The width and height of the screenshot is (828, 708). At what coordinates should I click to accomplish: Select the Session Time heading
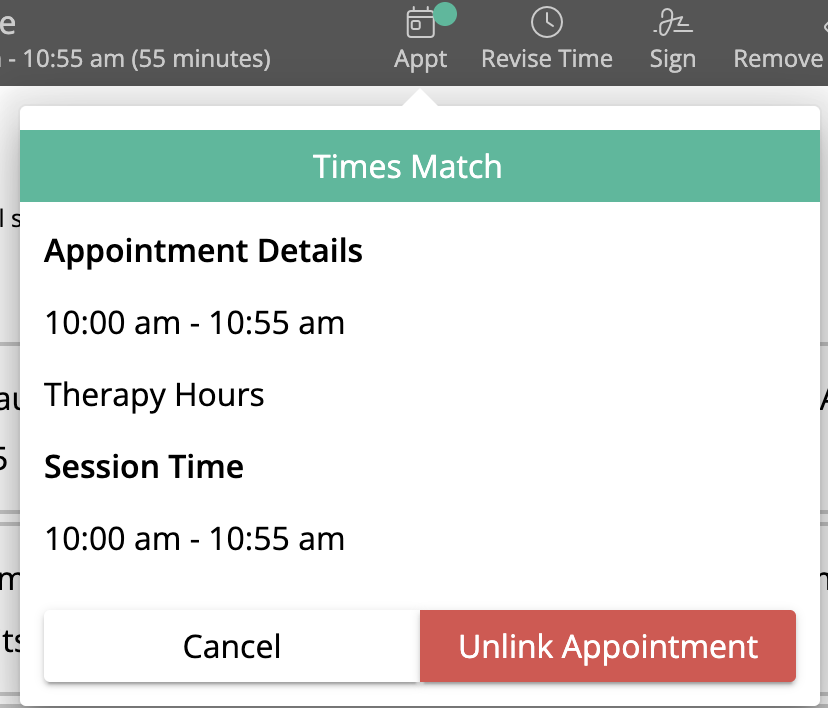click(144, 467)
